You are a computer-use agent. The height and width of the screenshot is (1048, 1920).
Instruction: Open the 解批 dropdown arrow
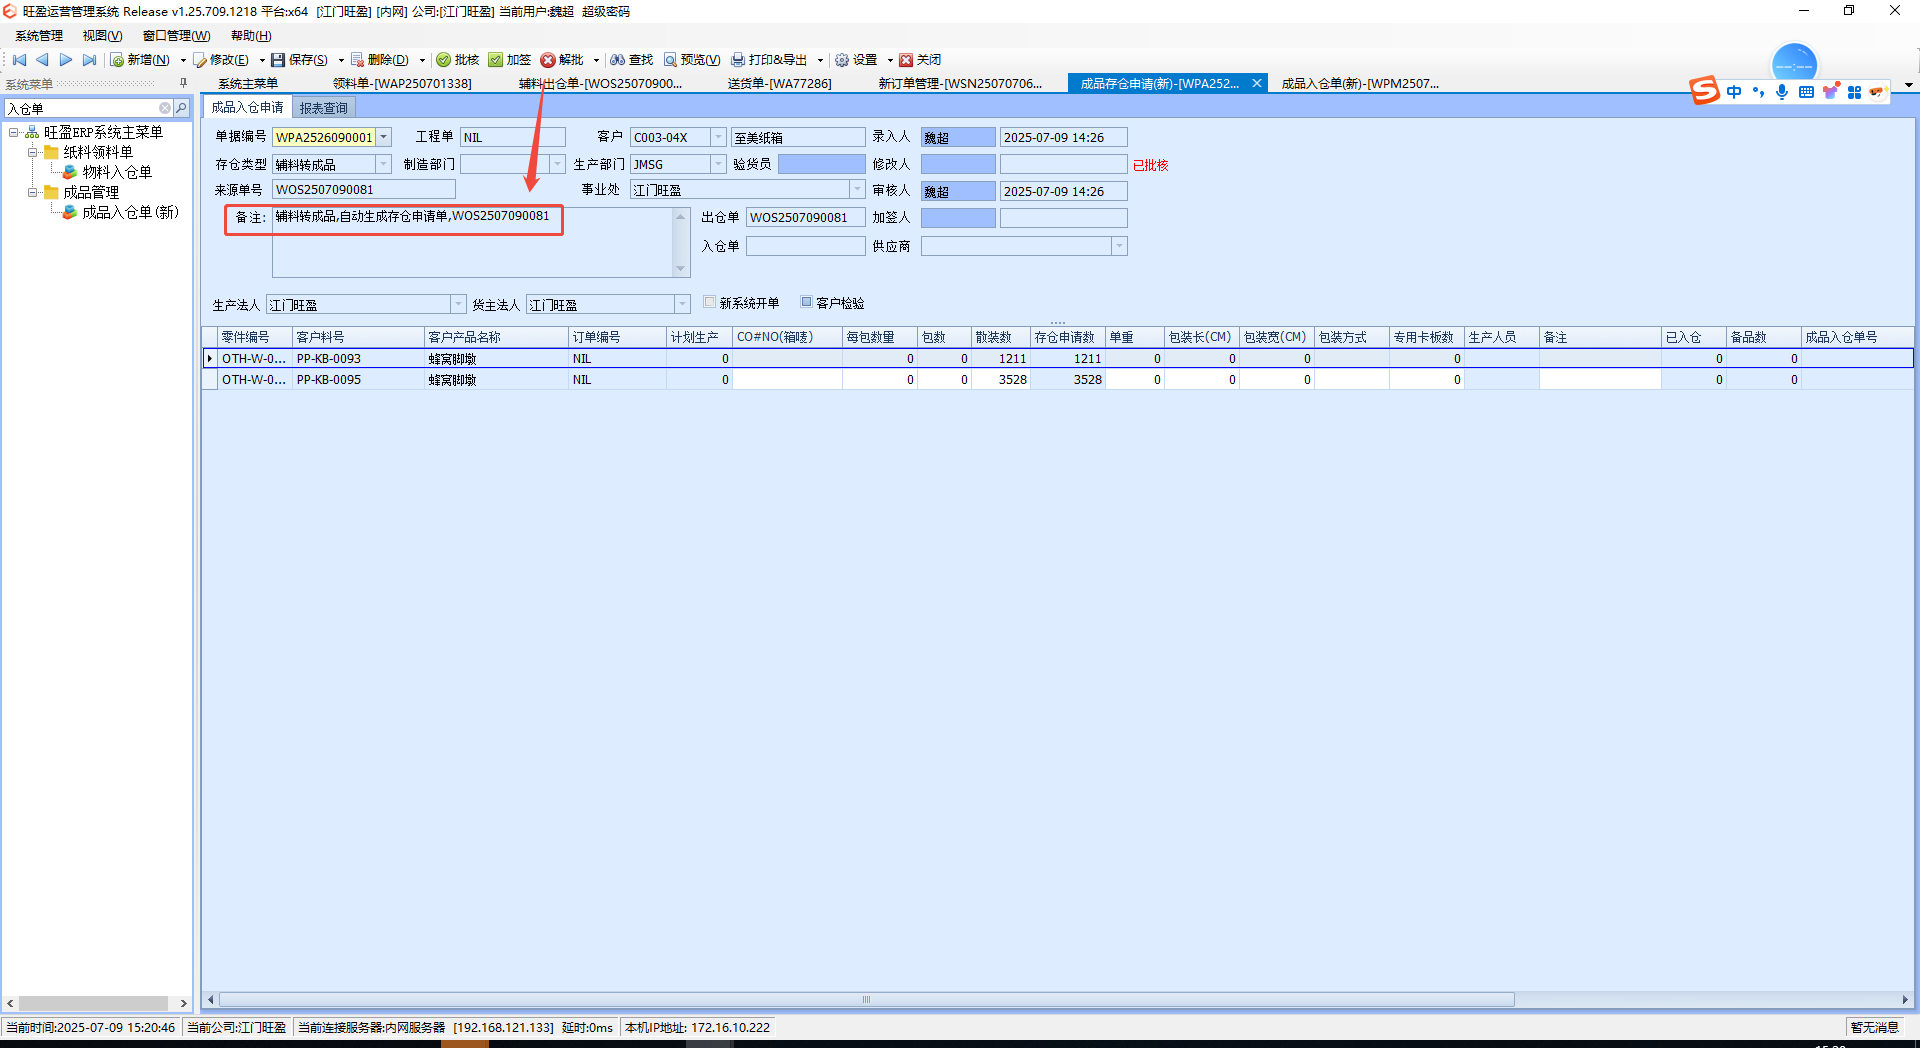[x=596, y=60]
